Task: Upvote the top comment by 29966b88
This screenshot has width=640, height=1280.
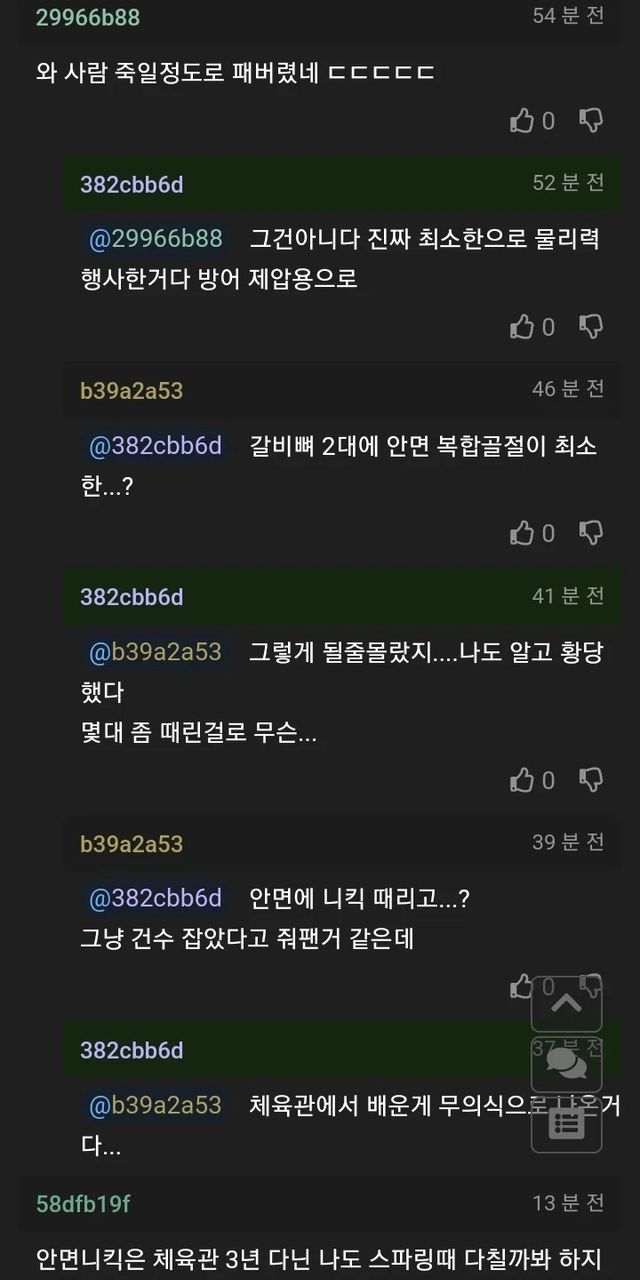Action: click(x=522, y=121)
